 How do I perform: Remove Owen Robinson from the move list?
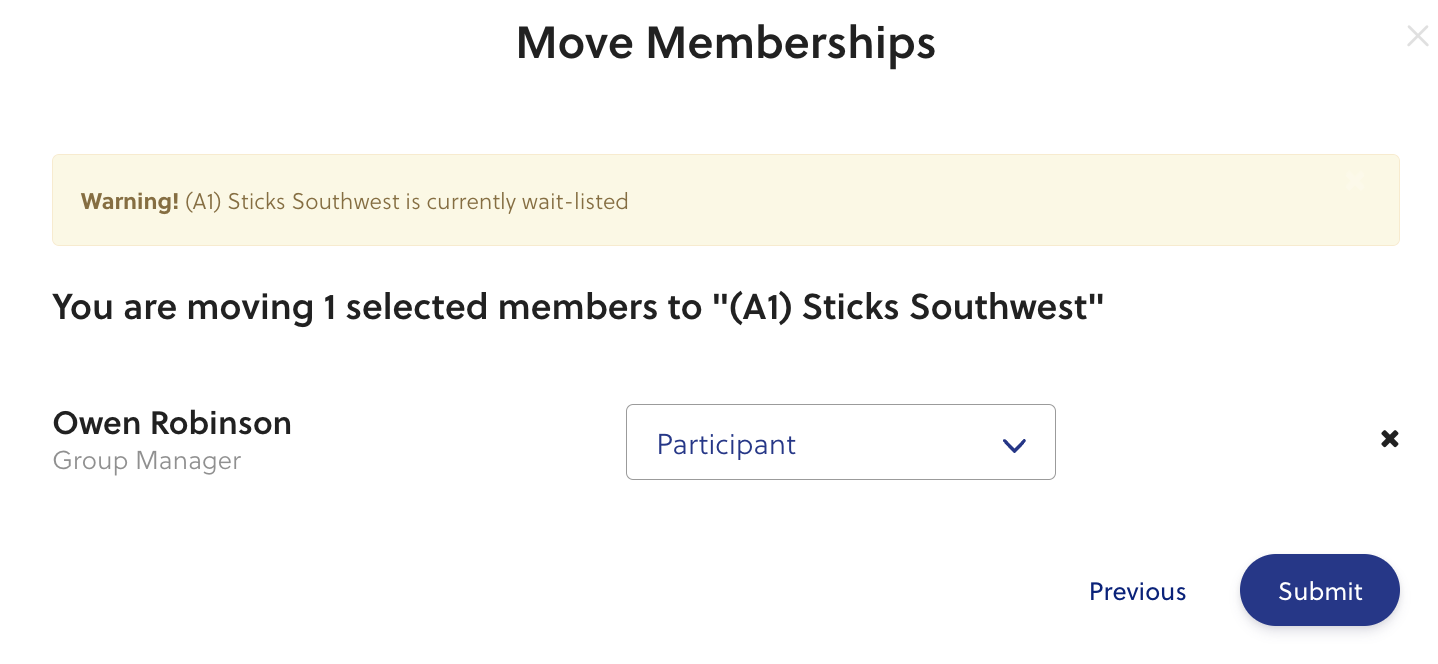pyautogui.click(x=1389, y=438)
